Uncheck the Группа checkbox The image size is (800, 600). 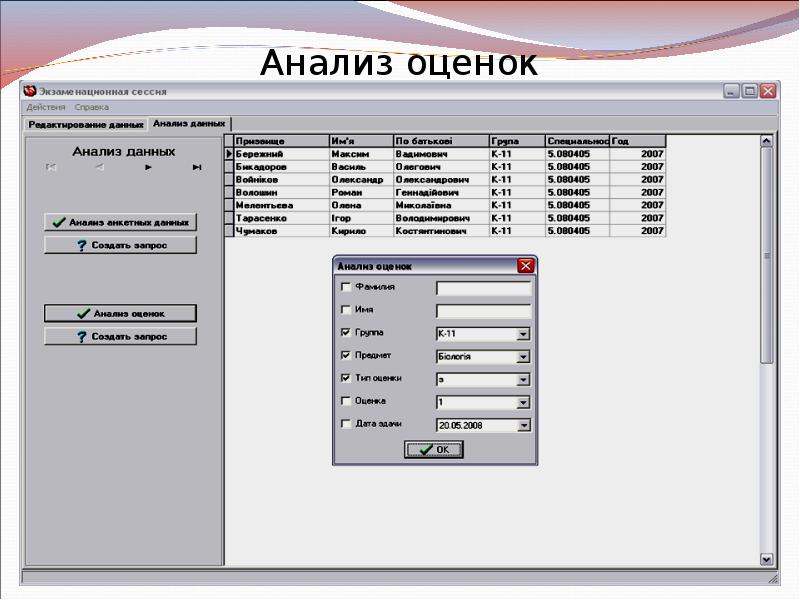(346, 333)
